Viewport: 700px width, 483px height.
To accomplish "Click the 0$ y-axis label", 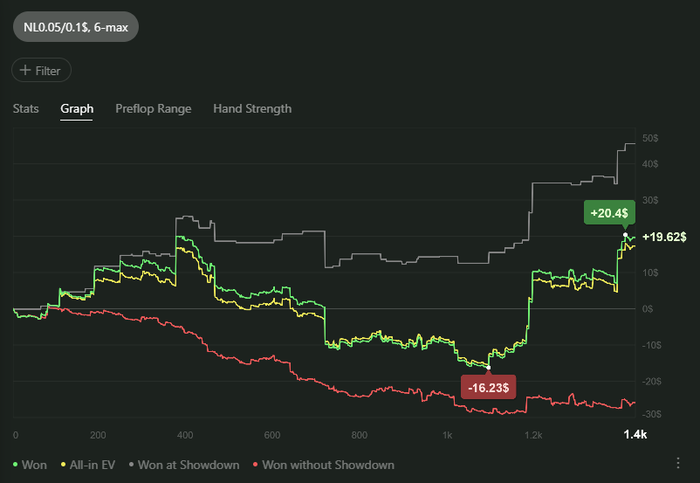I will coord(648,309).
